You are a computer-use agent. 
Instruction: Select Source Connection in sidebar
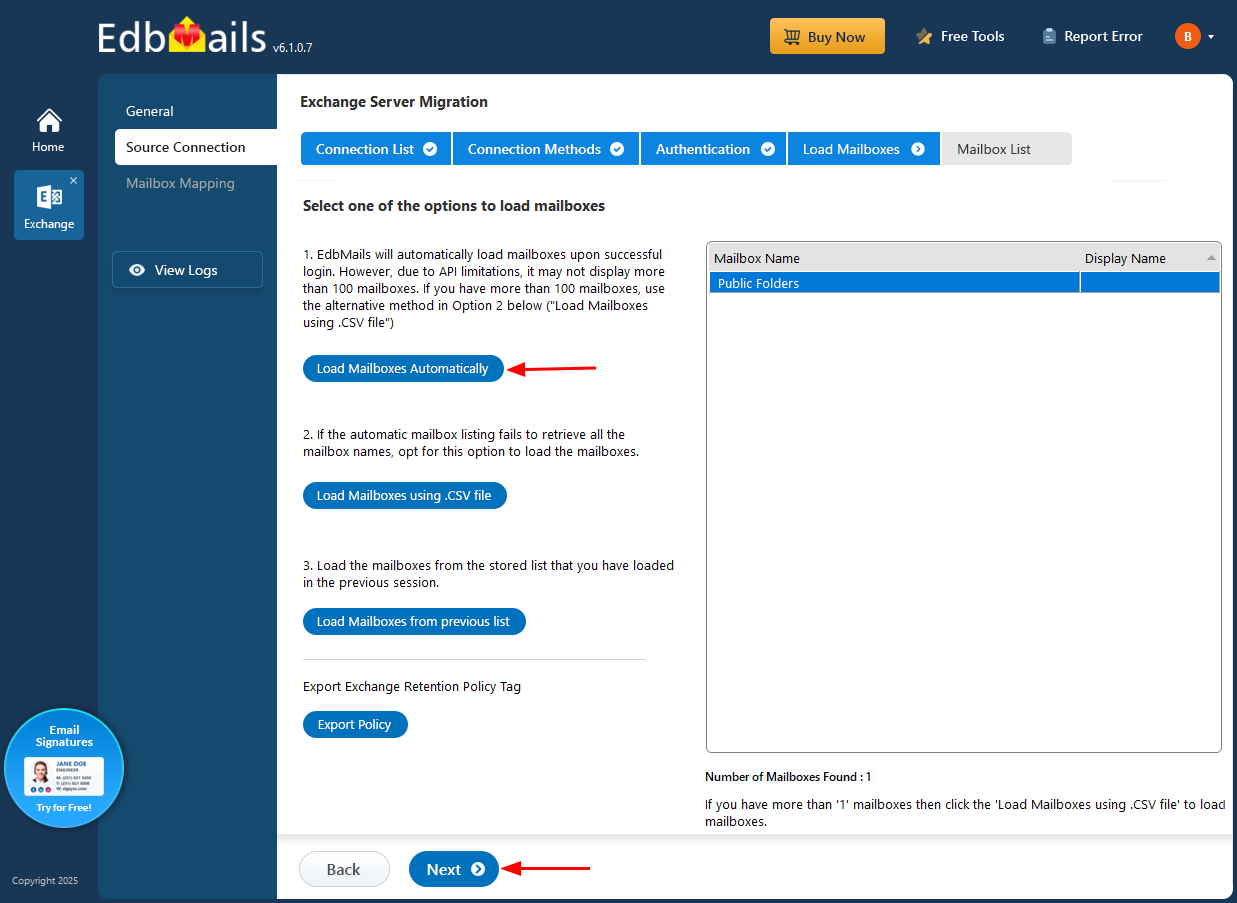pos(196,147)
